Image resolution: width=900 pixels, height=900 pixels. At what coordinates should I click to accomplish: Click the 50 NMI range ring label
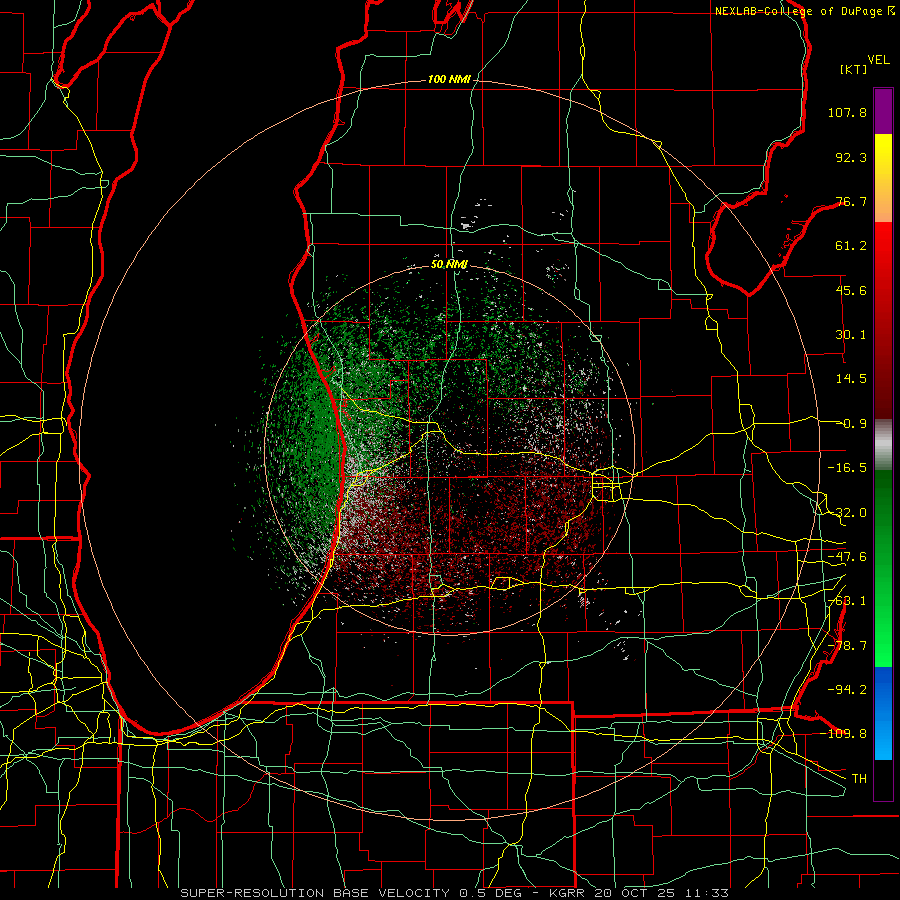click(x=449, y=265)
